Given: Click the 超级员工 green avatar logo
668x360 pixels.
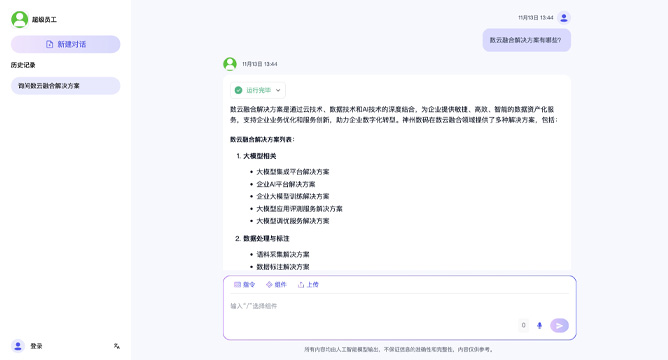Looking at the screenshot, I should (x=20, y=19).
